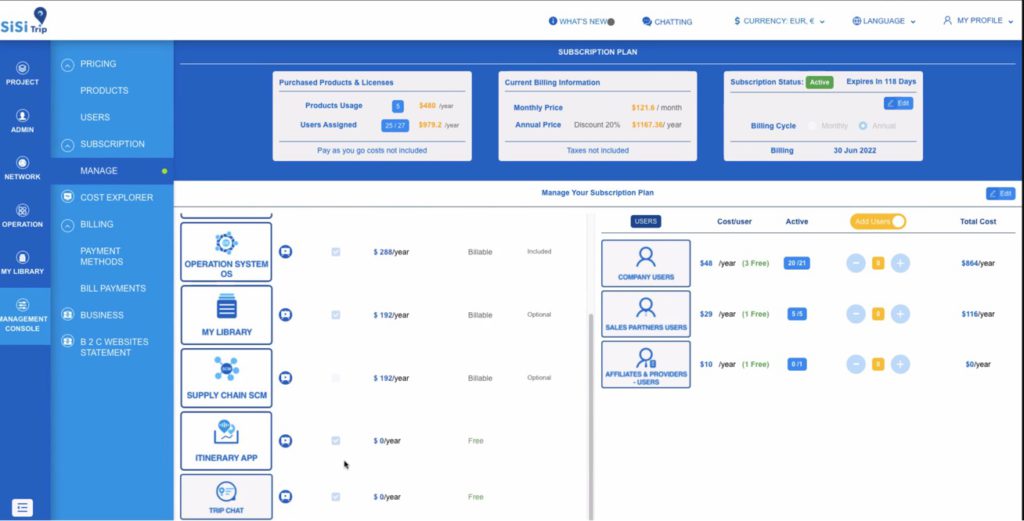Click the Sales Partners Users tile
Image resolution: width=1024 pixels, height=521 pixels.
click(x=646, y=314)
